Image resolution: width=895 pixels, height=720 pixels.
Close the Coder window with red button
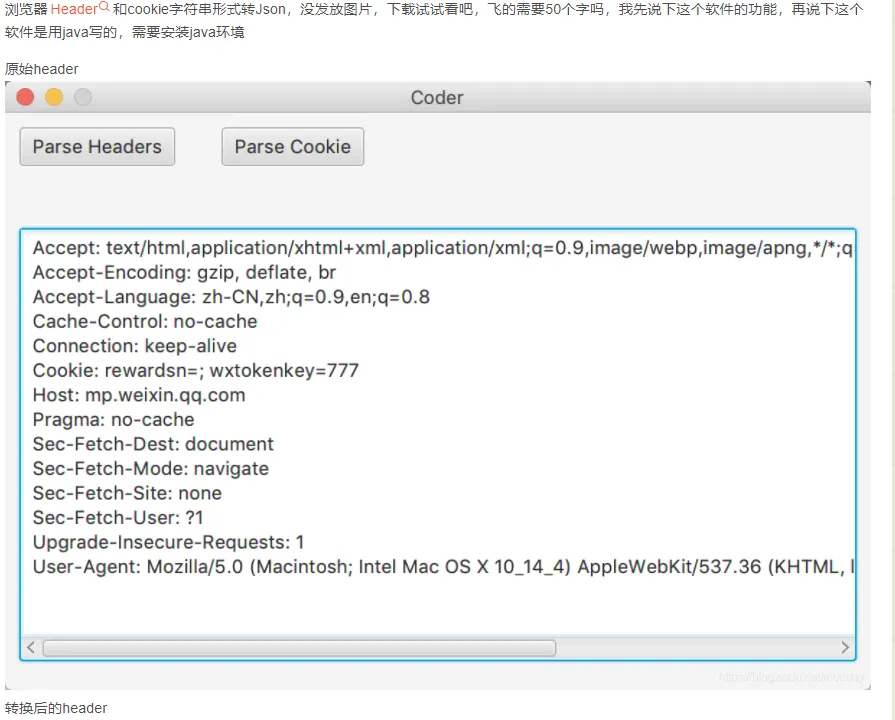click(25, 97)
